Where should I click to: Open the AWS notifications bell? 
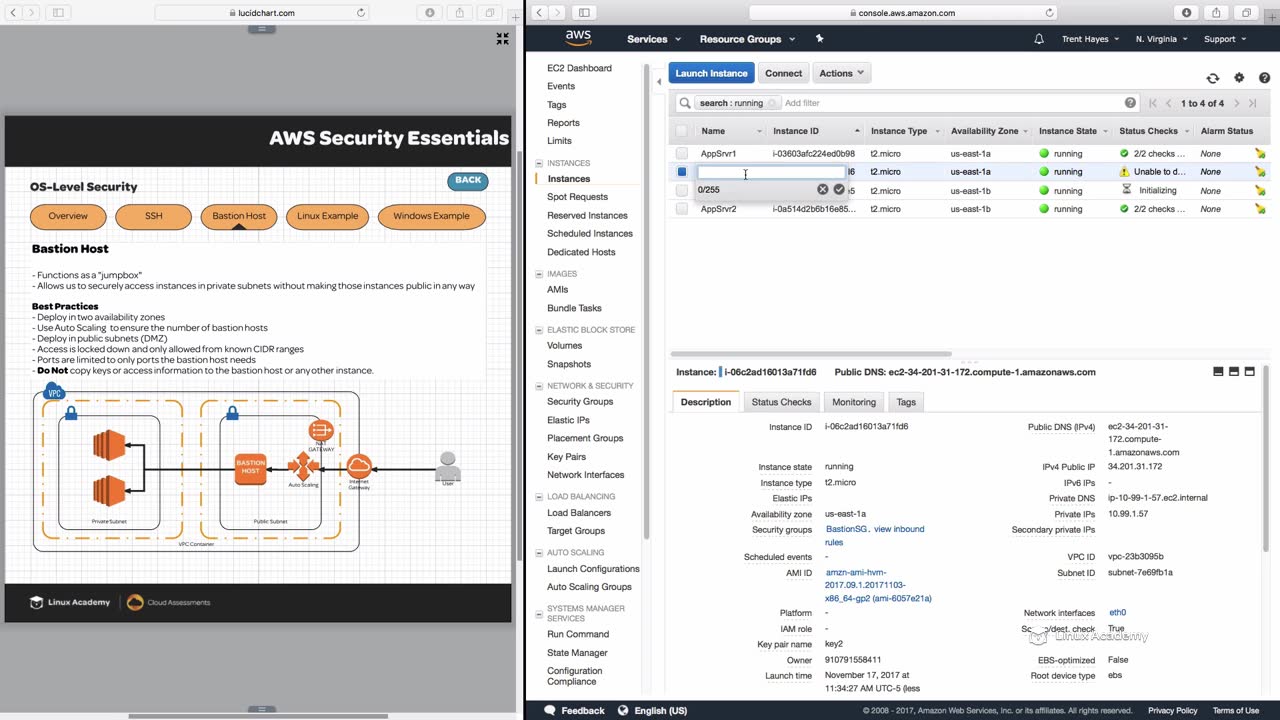point(1039,39)
